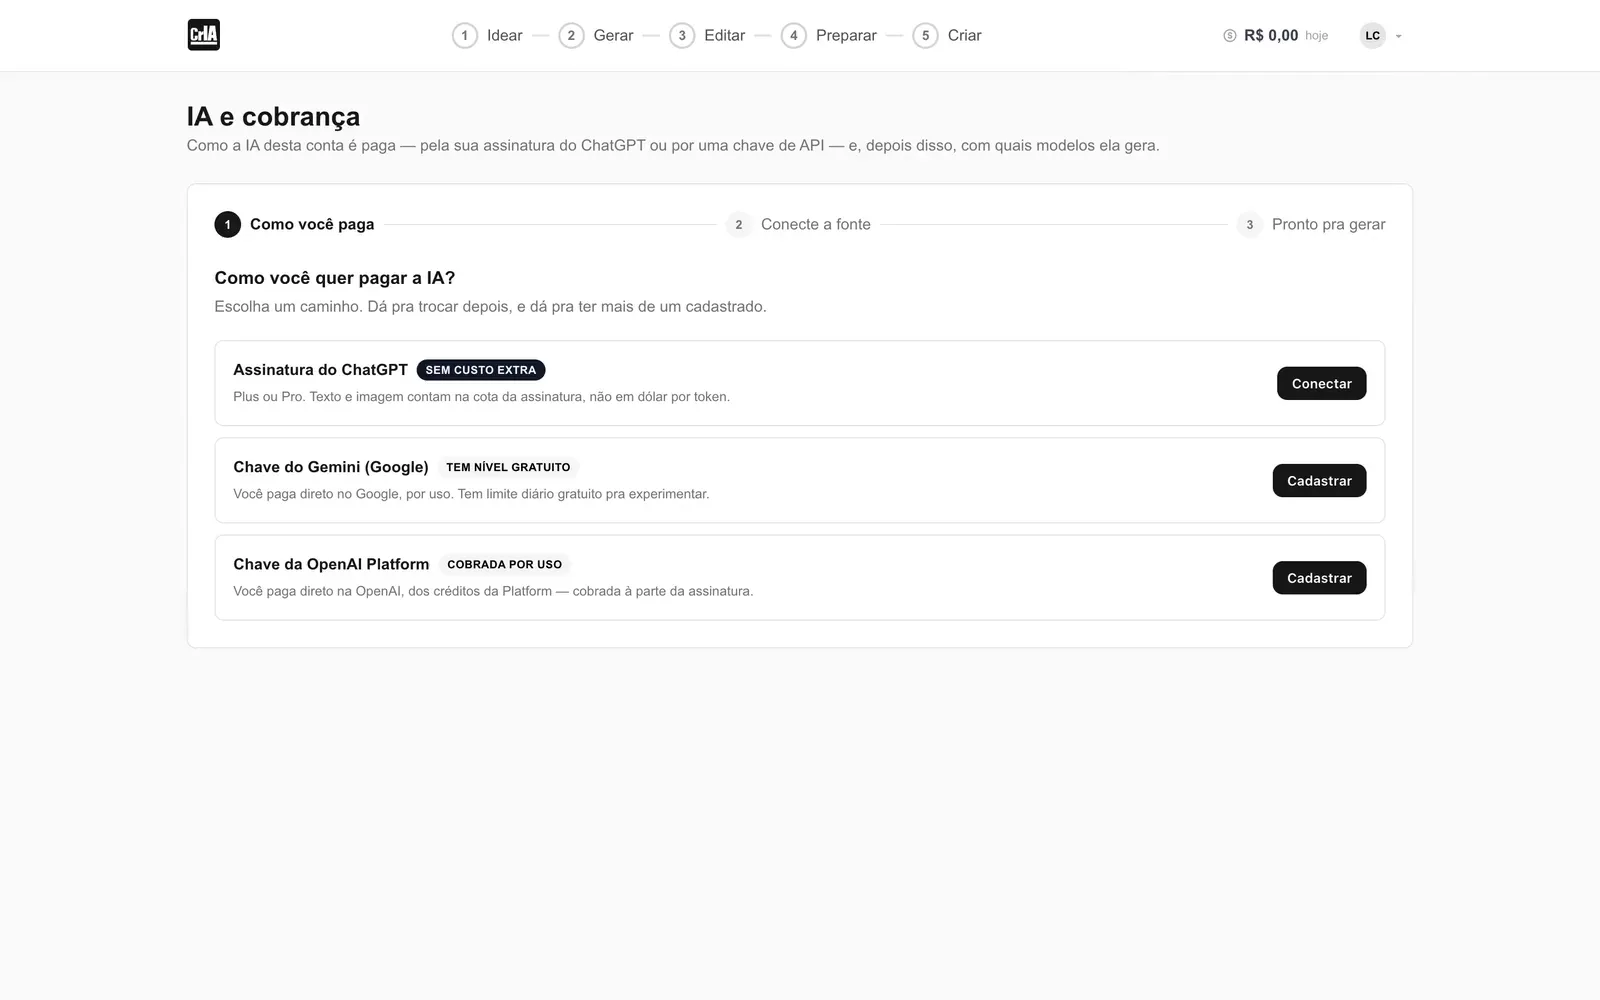
Task: Select the 'Pronto pra gerar' wizard step
Action: [1311, 225]
